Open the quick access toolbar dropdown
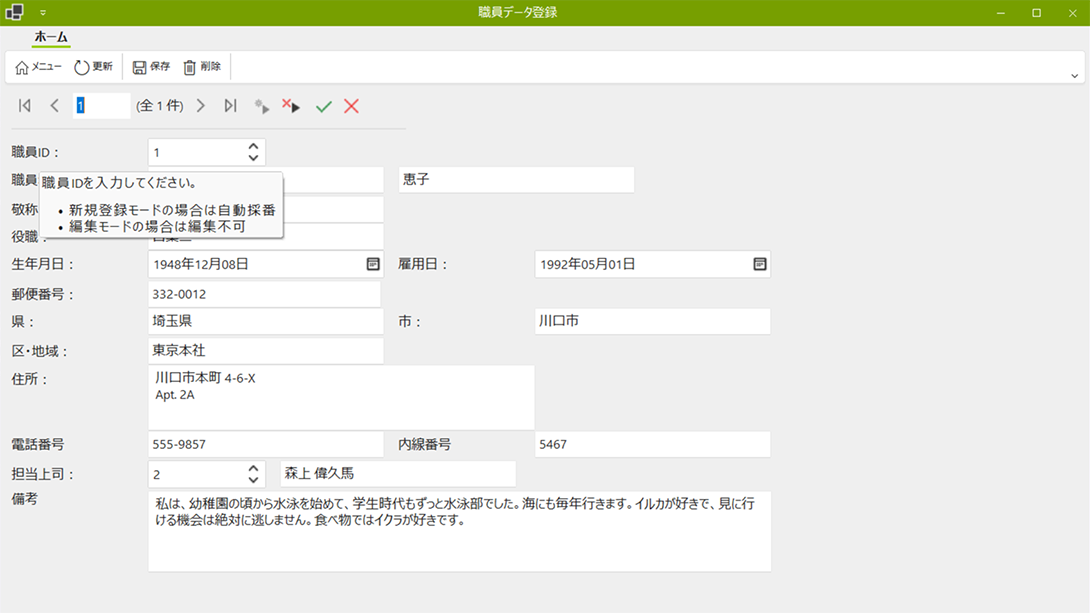This screenshot has width=1090, height=613. pos(43,13)
